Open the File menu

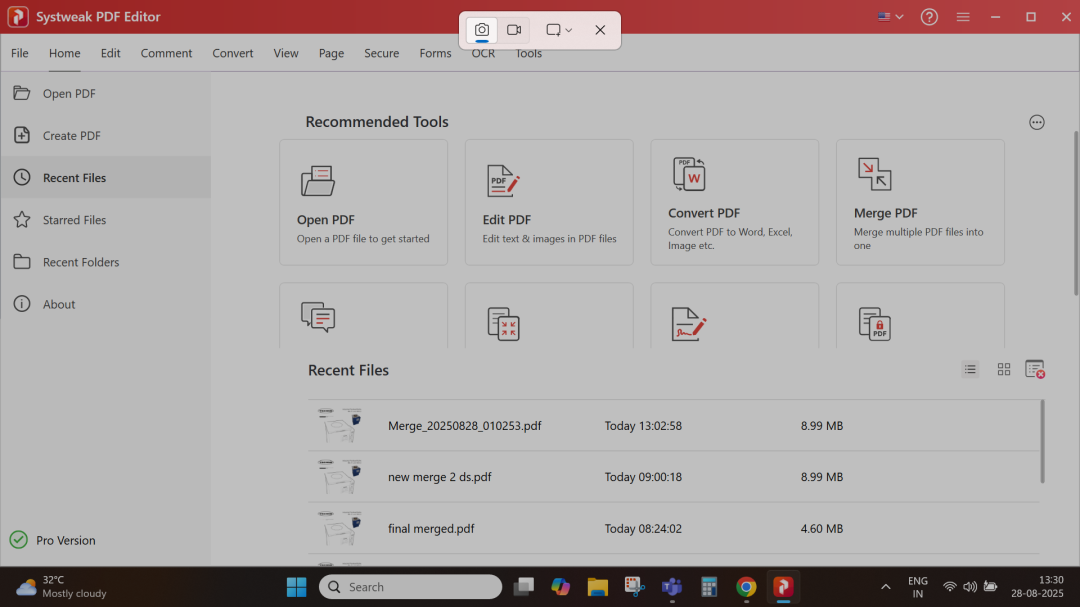point(19,53)
